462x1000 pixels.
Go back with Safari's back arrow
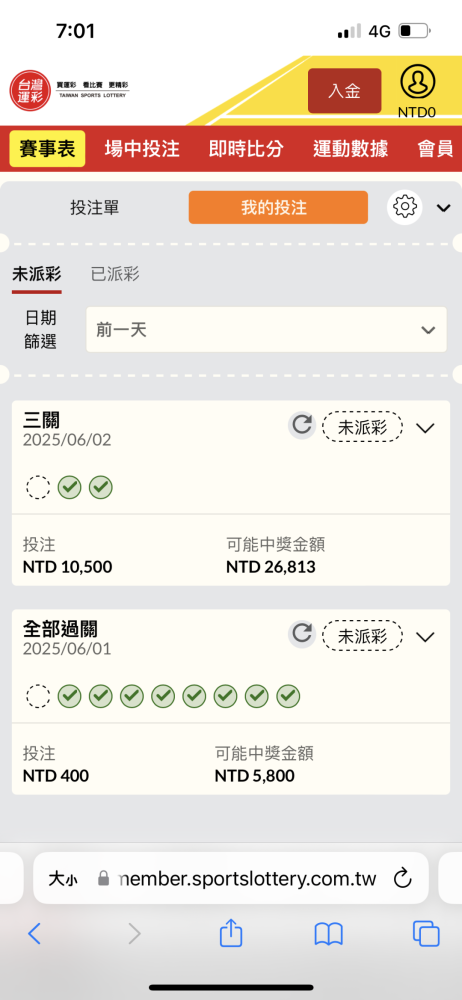(x=34, y=934)
